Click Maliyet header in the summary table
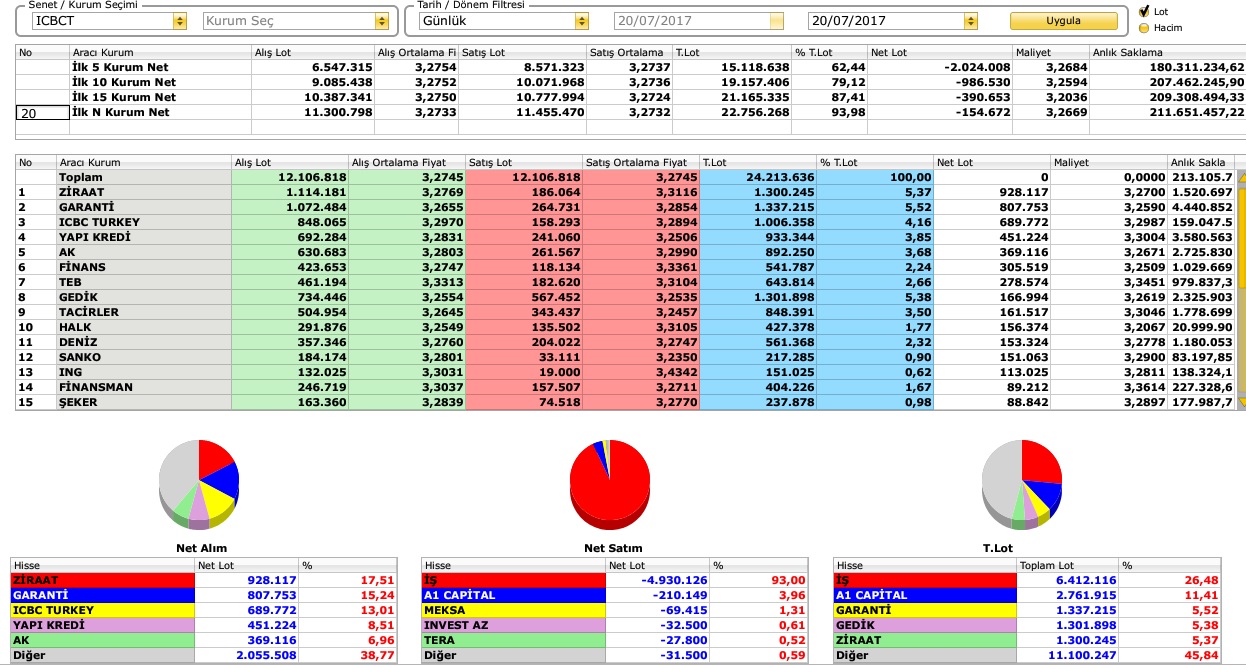 coord(1051,52)
